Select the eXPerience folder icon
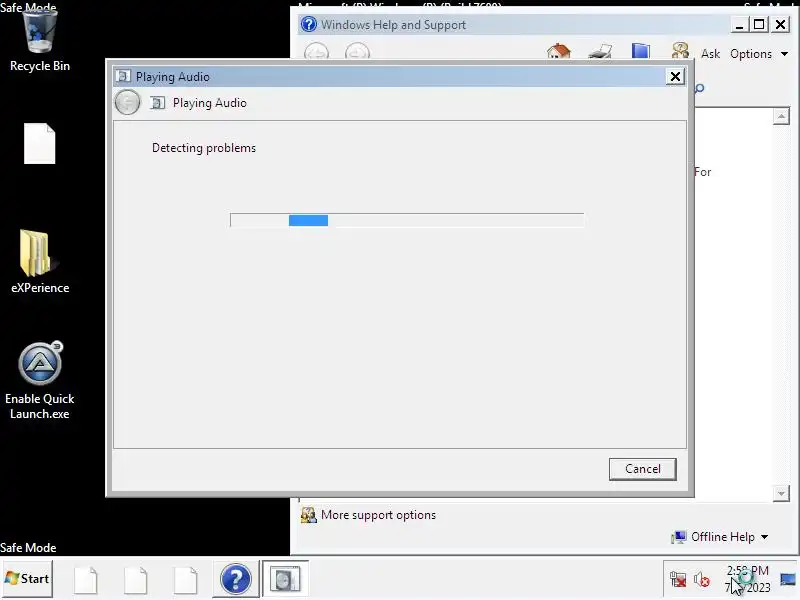Image resolution: width=800 pixels, height=600 pixels. click(40, 261)
